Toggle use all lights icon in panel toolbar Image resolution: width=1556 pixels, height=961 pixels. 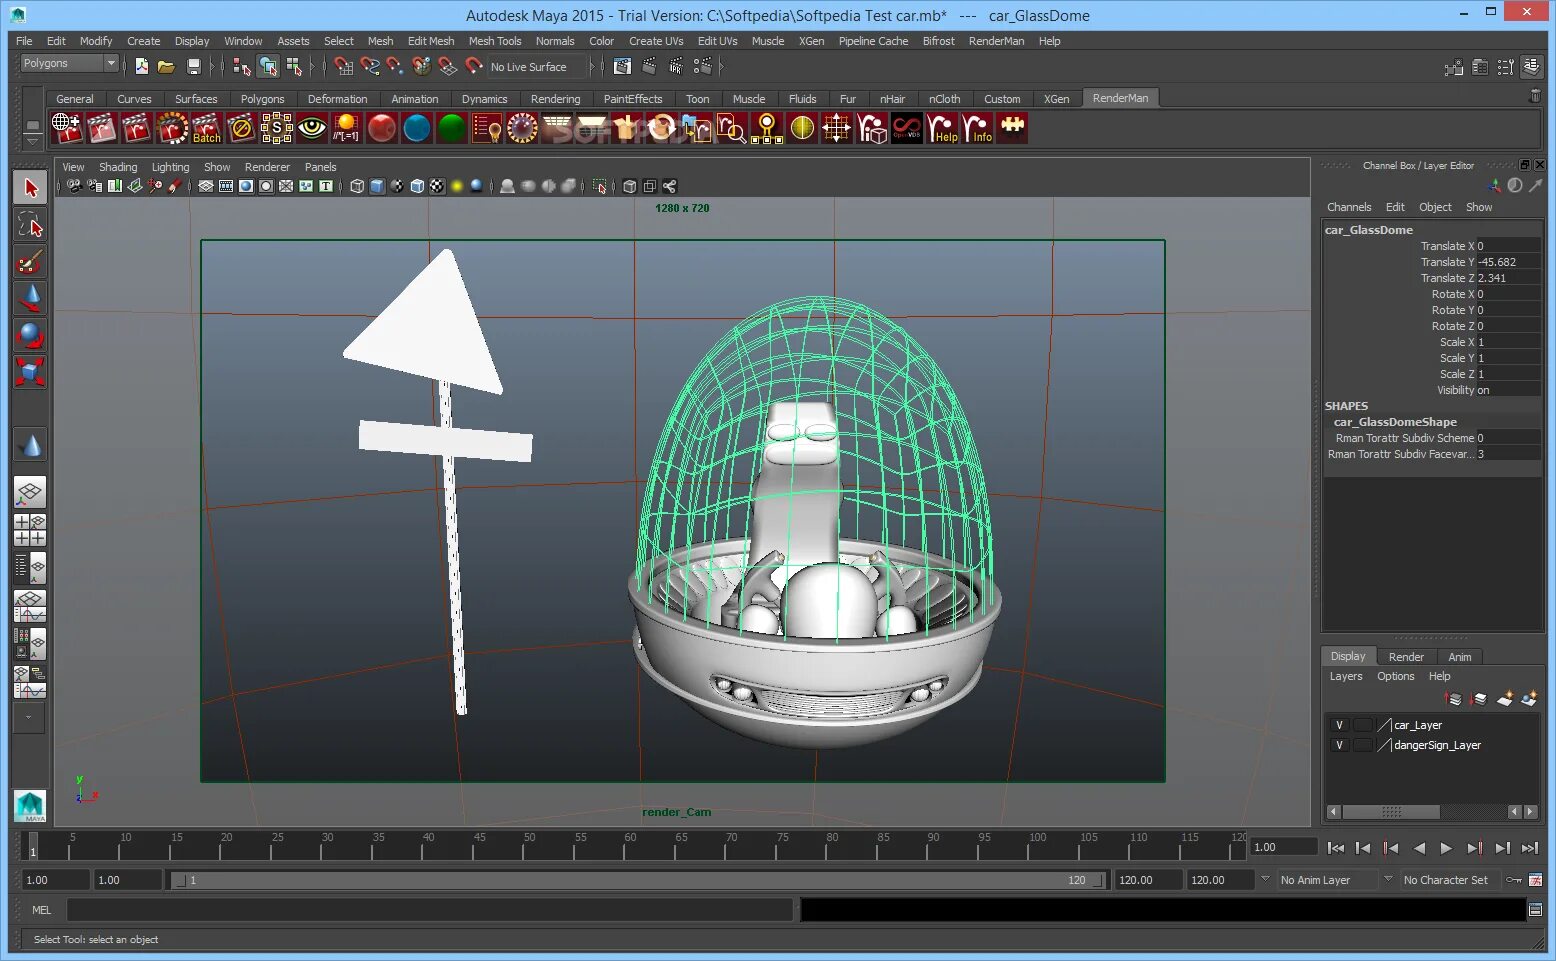(x=457, y=186)
